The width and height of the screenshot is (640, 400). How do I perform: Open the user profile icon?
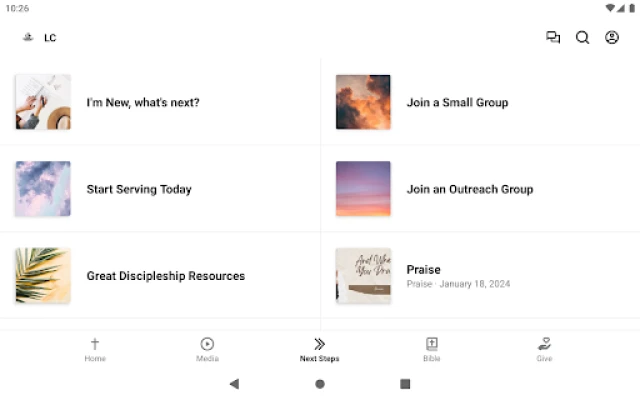[612, 38]
